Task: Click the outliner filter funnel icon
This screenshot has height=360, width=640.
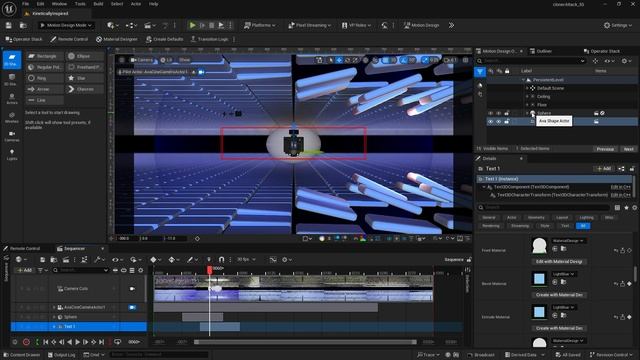Action: tap(480, 72)
